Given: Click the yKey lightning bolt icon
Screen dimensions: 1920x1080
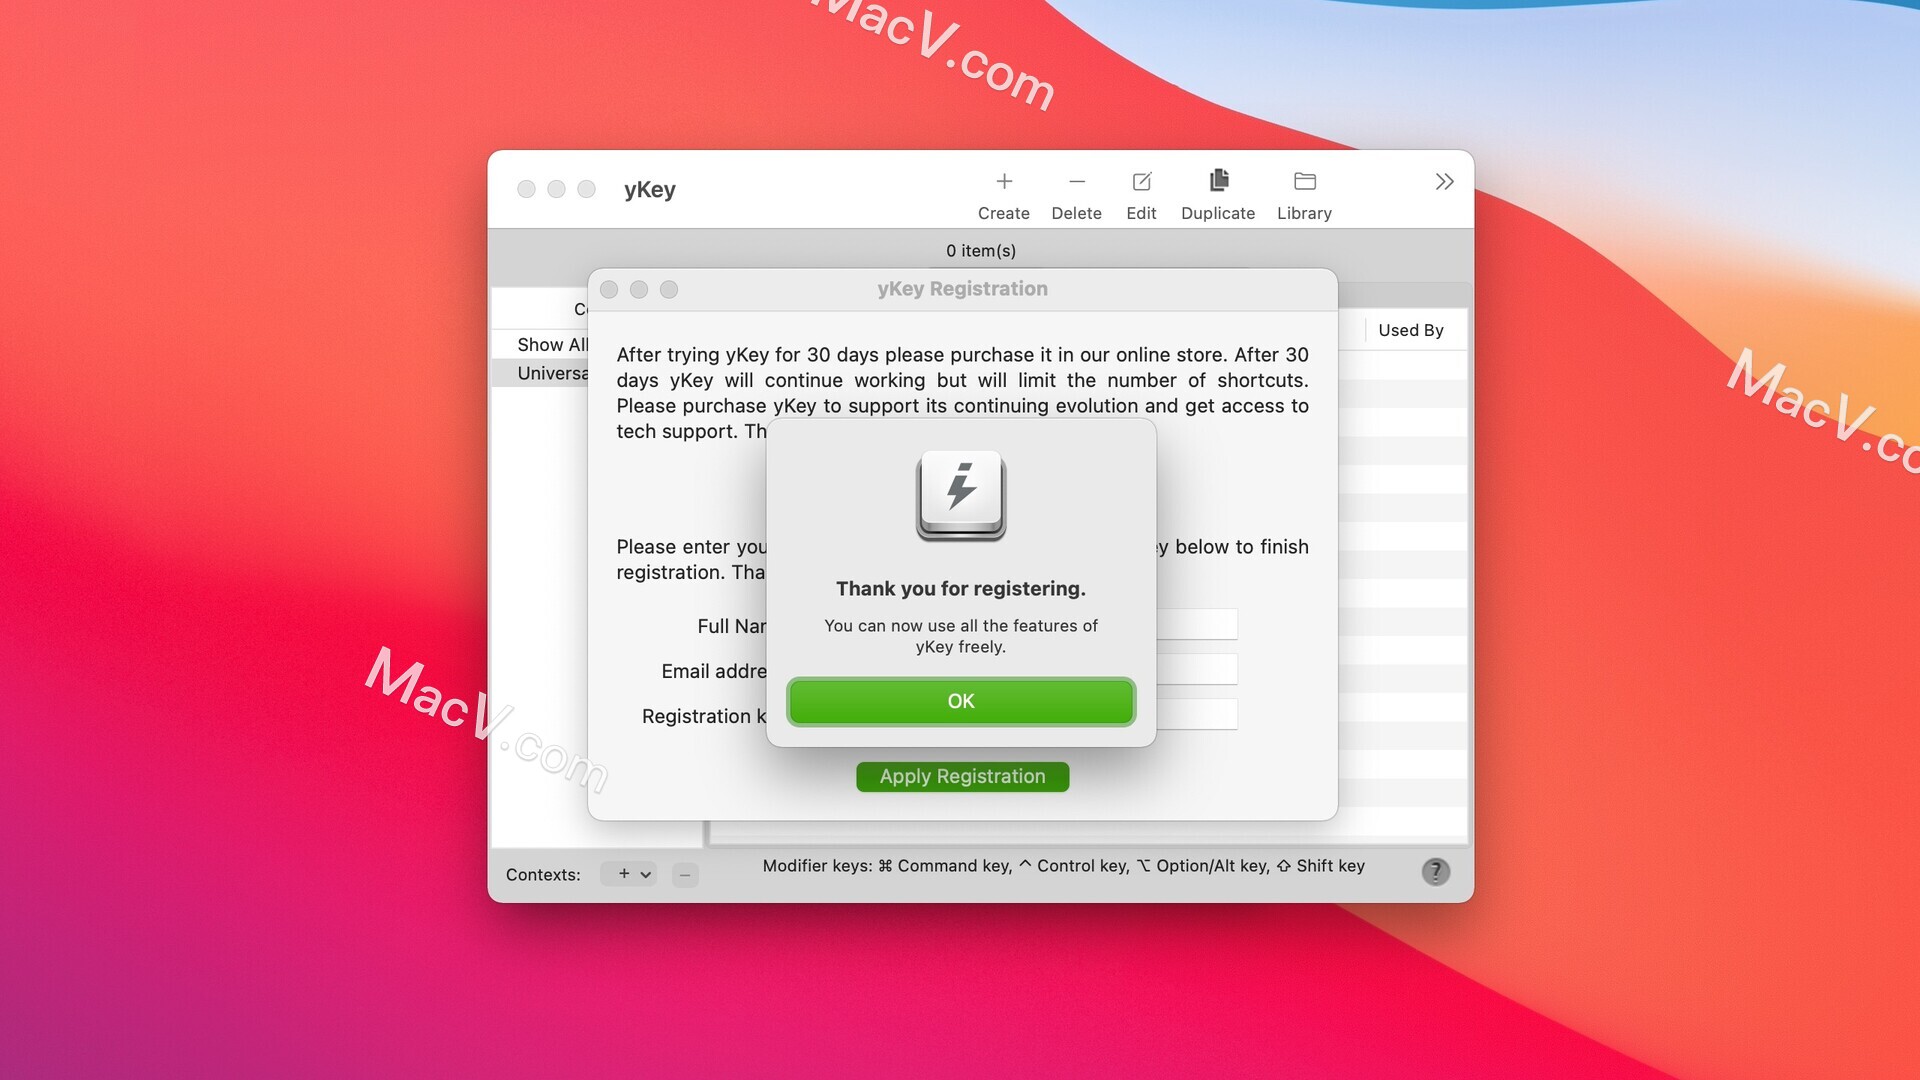Looking at the screenshot, I should (x=961, y=495).
